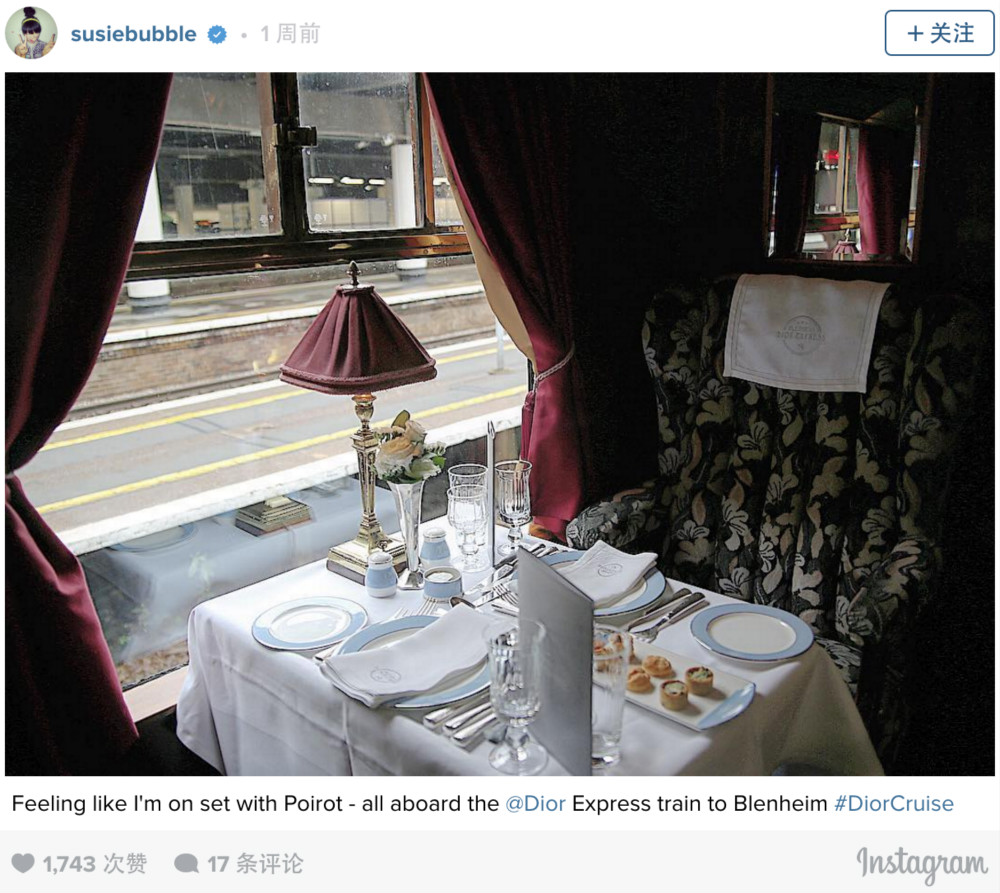Click the white headrest cover on the armchair
This screenshot has width=1000, height=893.
[804, 333]
